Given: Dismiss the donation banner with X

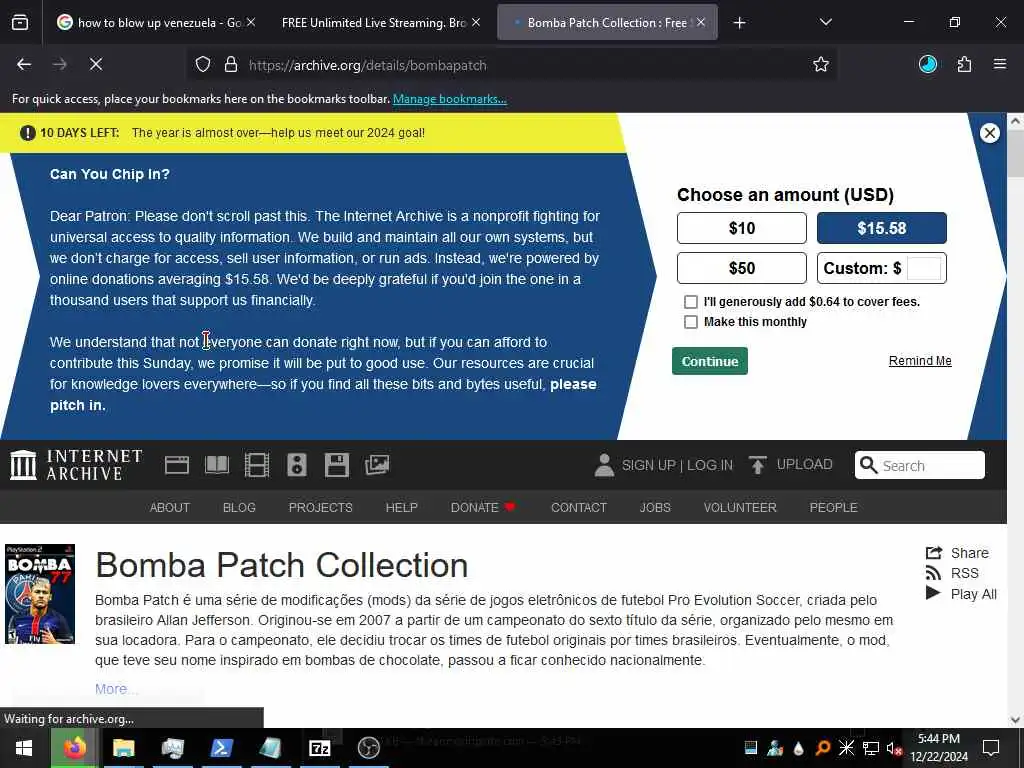Looking at the screenshot, I should coord(990,133).
